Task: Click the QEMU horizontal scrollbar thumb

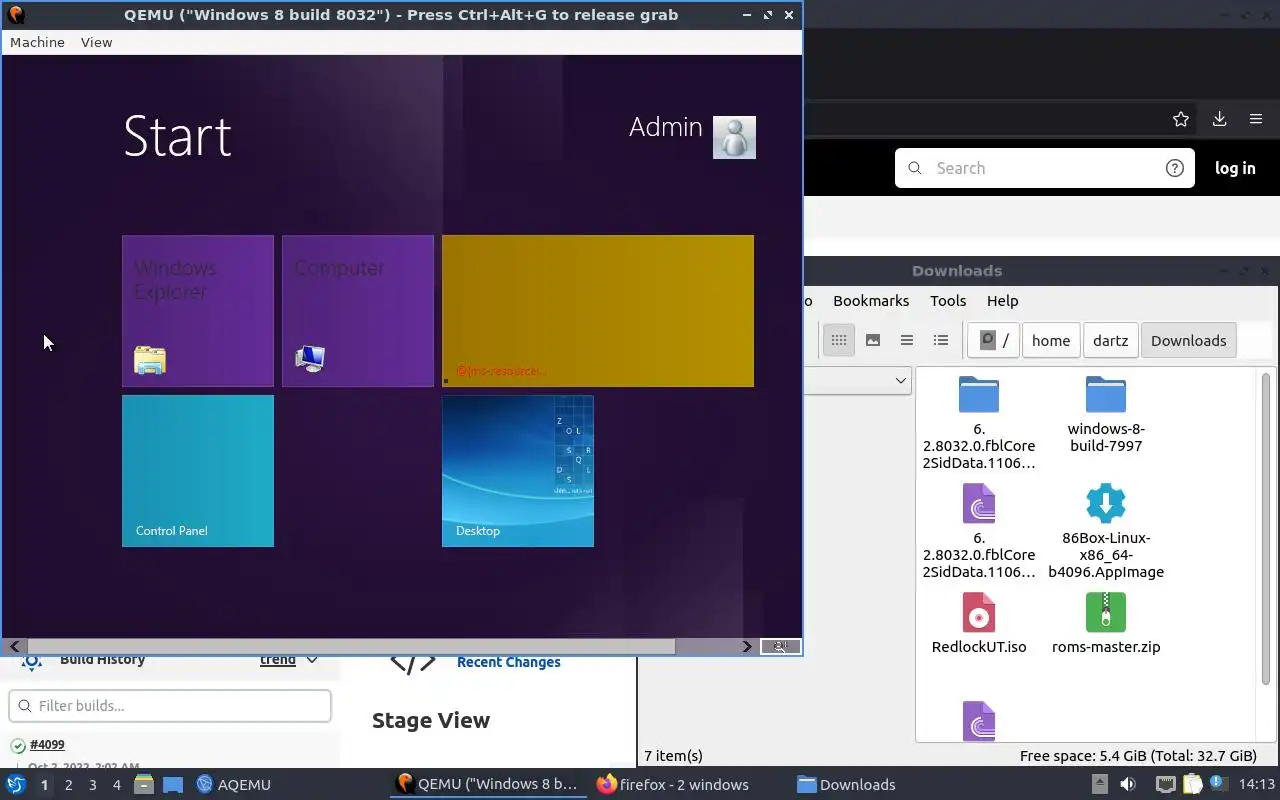Action: point(351,647)
